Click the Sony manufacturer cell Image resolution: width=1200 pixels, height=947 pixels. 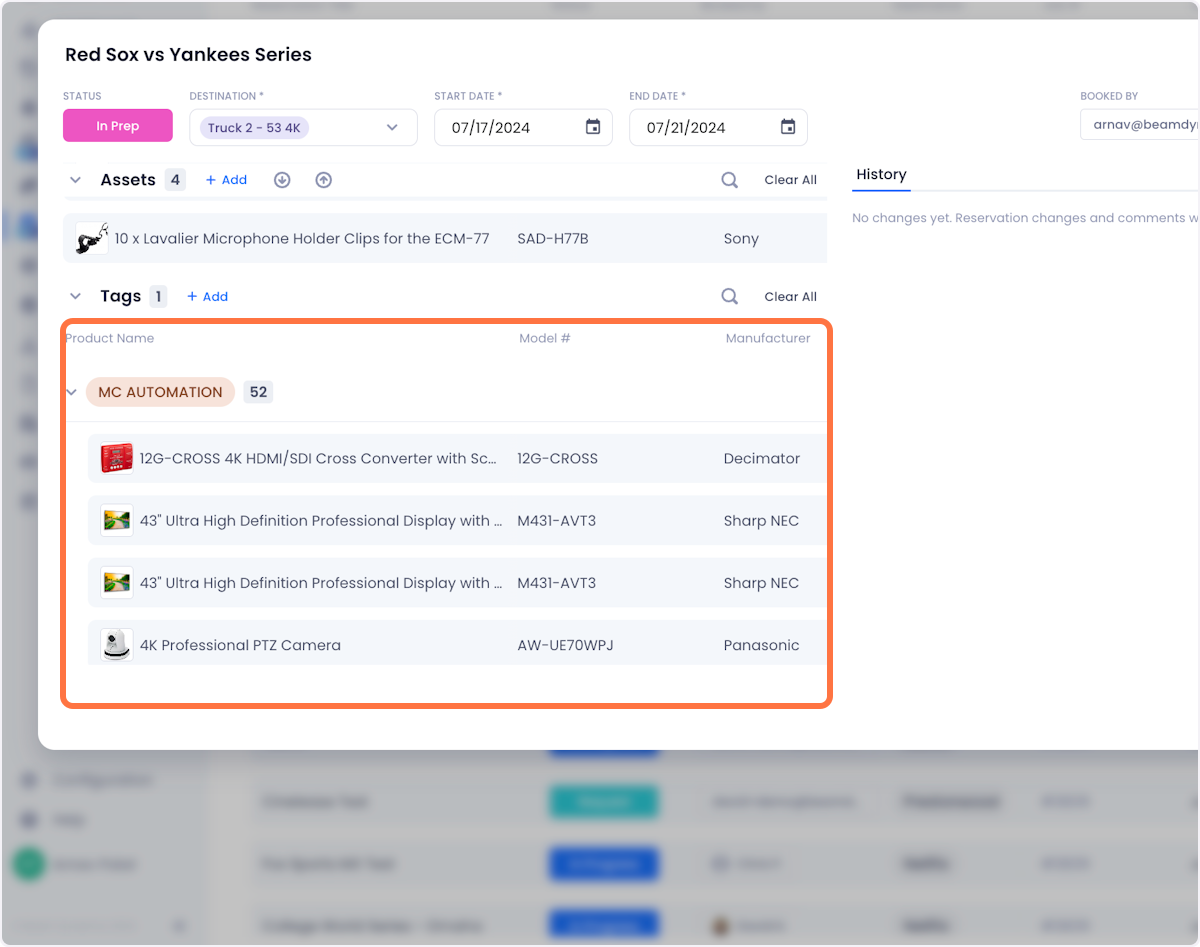741,239
